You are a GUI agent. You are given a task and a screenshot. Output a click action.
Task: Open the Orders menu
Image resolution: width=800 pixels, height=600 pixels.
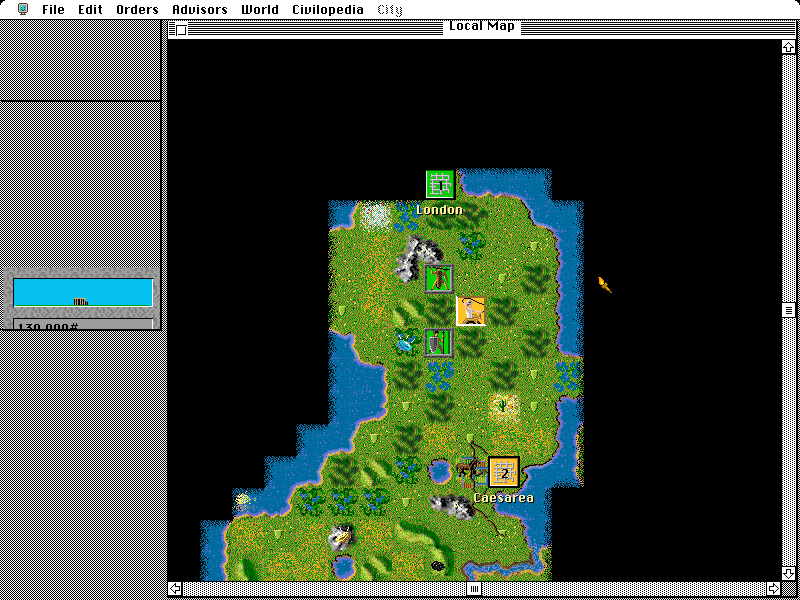point(137,9)
